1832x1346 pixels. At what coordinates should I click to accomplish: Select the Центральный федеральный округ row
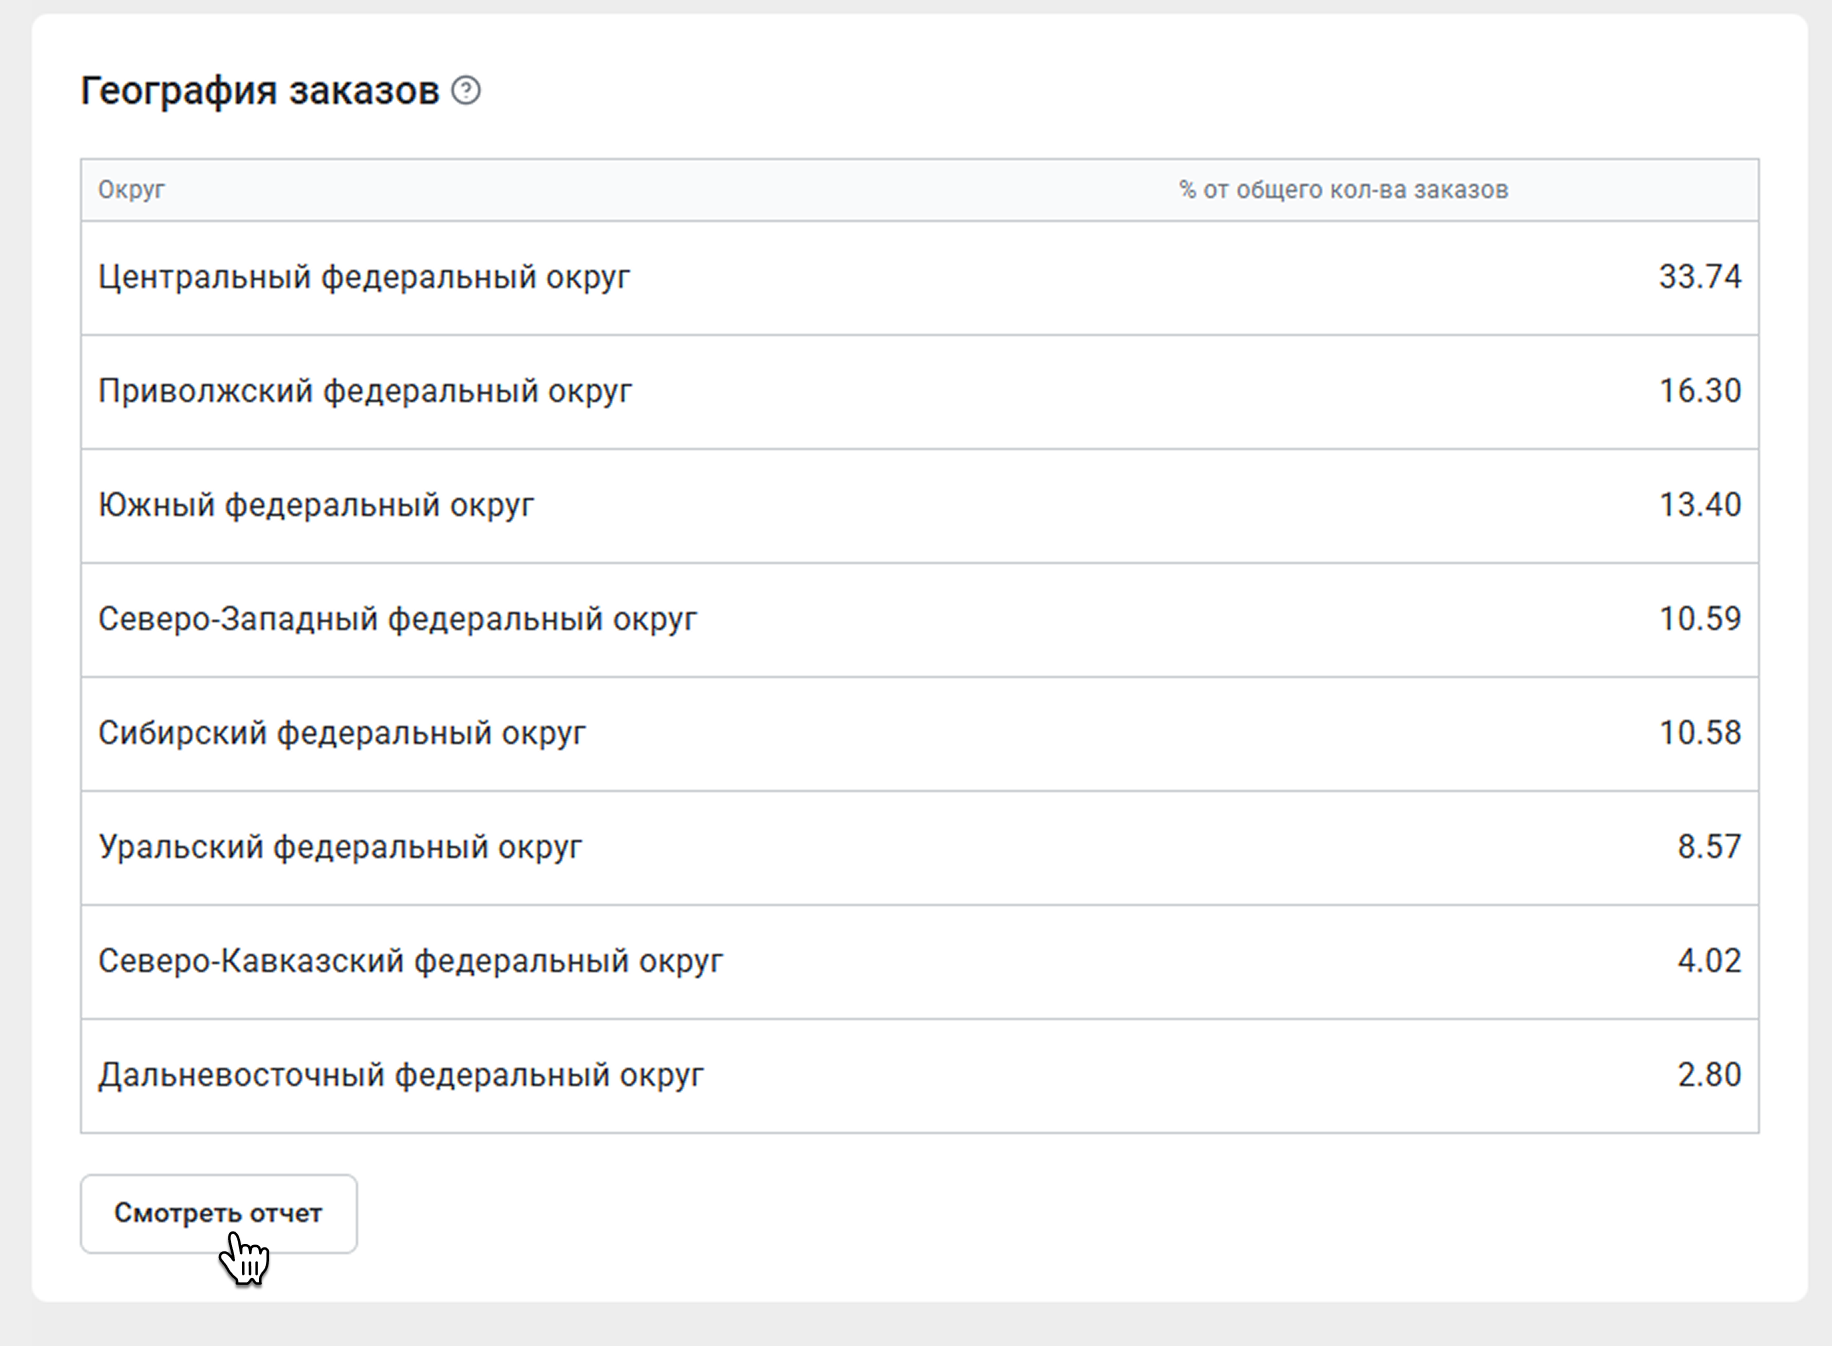[x=364, y=277]
